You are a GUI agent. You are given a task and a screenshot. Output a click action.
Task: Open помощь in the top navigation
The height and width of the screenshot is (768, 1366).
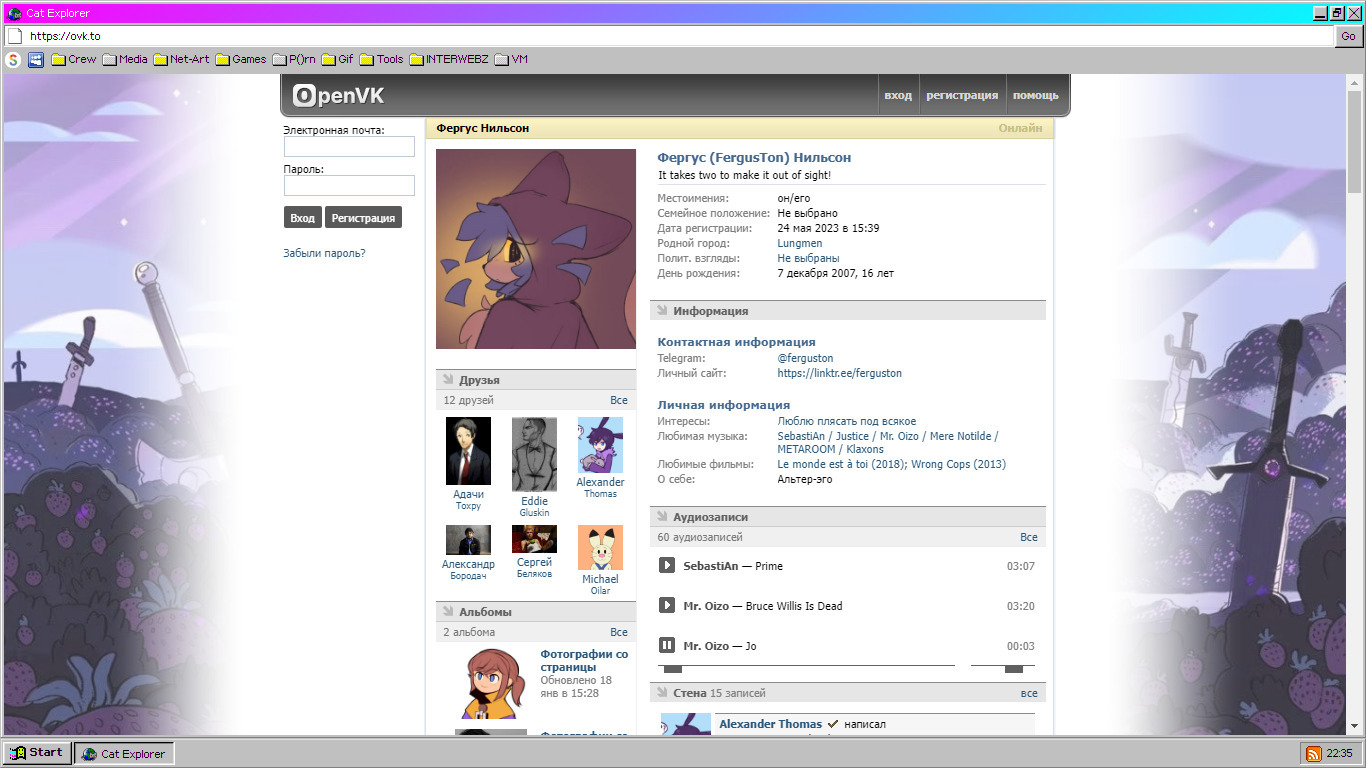pyautogui.click(x=1036, y=95)
